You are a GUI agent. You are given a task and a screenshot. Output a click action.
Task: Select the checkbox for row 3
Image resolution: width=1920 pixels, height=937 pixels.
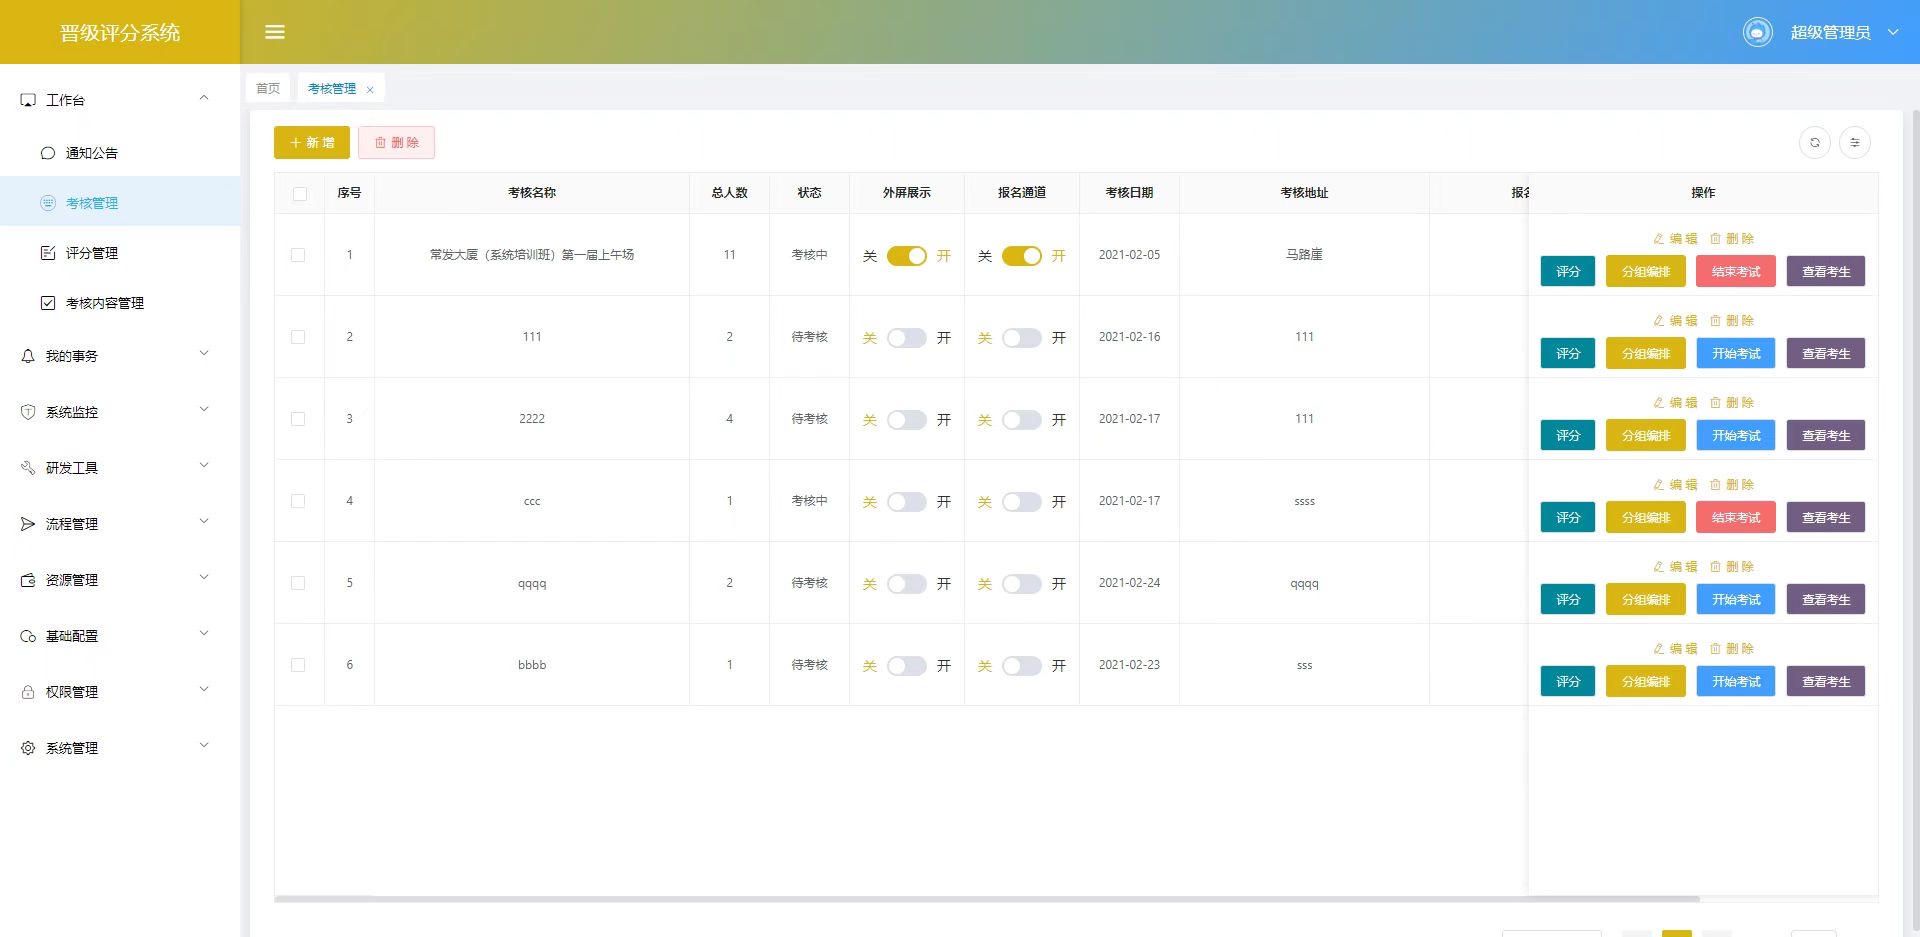coord(298,419)
